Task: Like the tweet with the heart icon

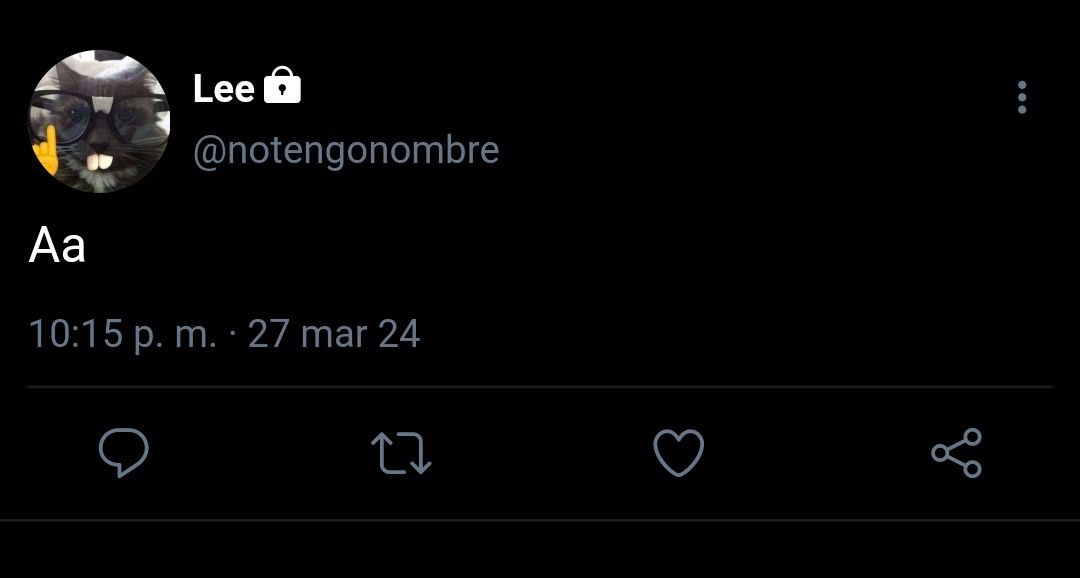Action: point(678,453)
